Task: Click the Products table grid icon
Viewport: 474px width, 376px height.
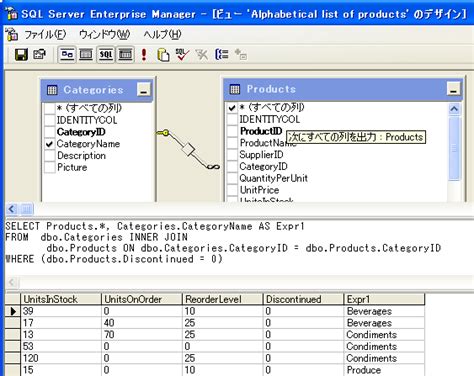Action: [x=235, y=89]
